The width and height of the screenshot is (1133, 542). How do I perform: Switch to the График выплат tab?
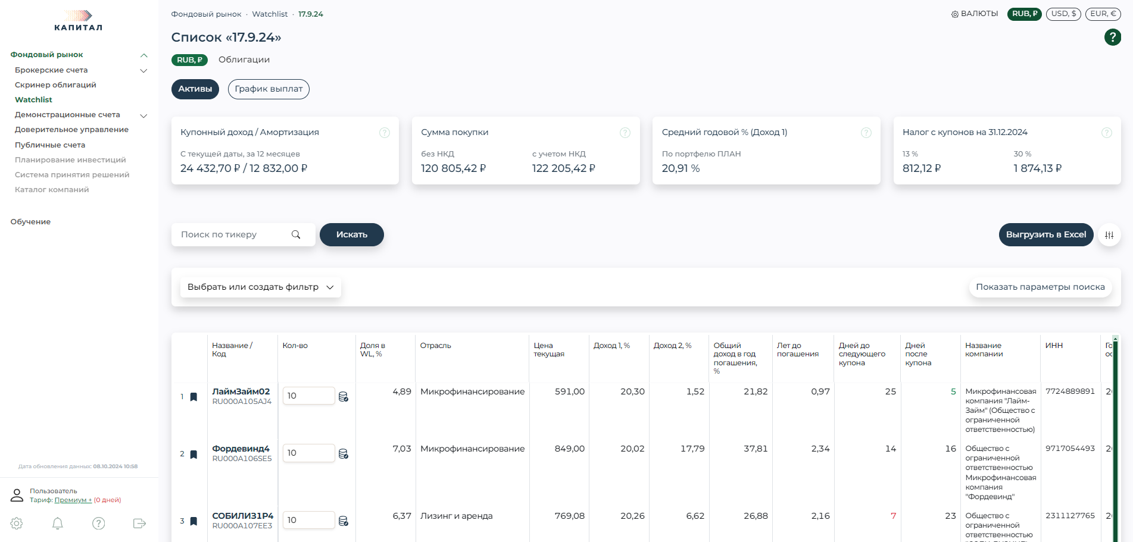(268, 89)
